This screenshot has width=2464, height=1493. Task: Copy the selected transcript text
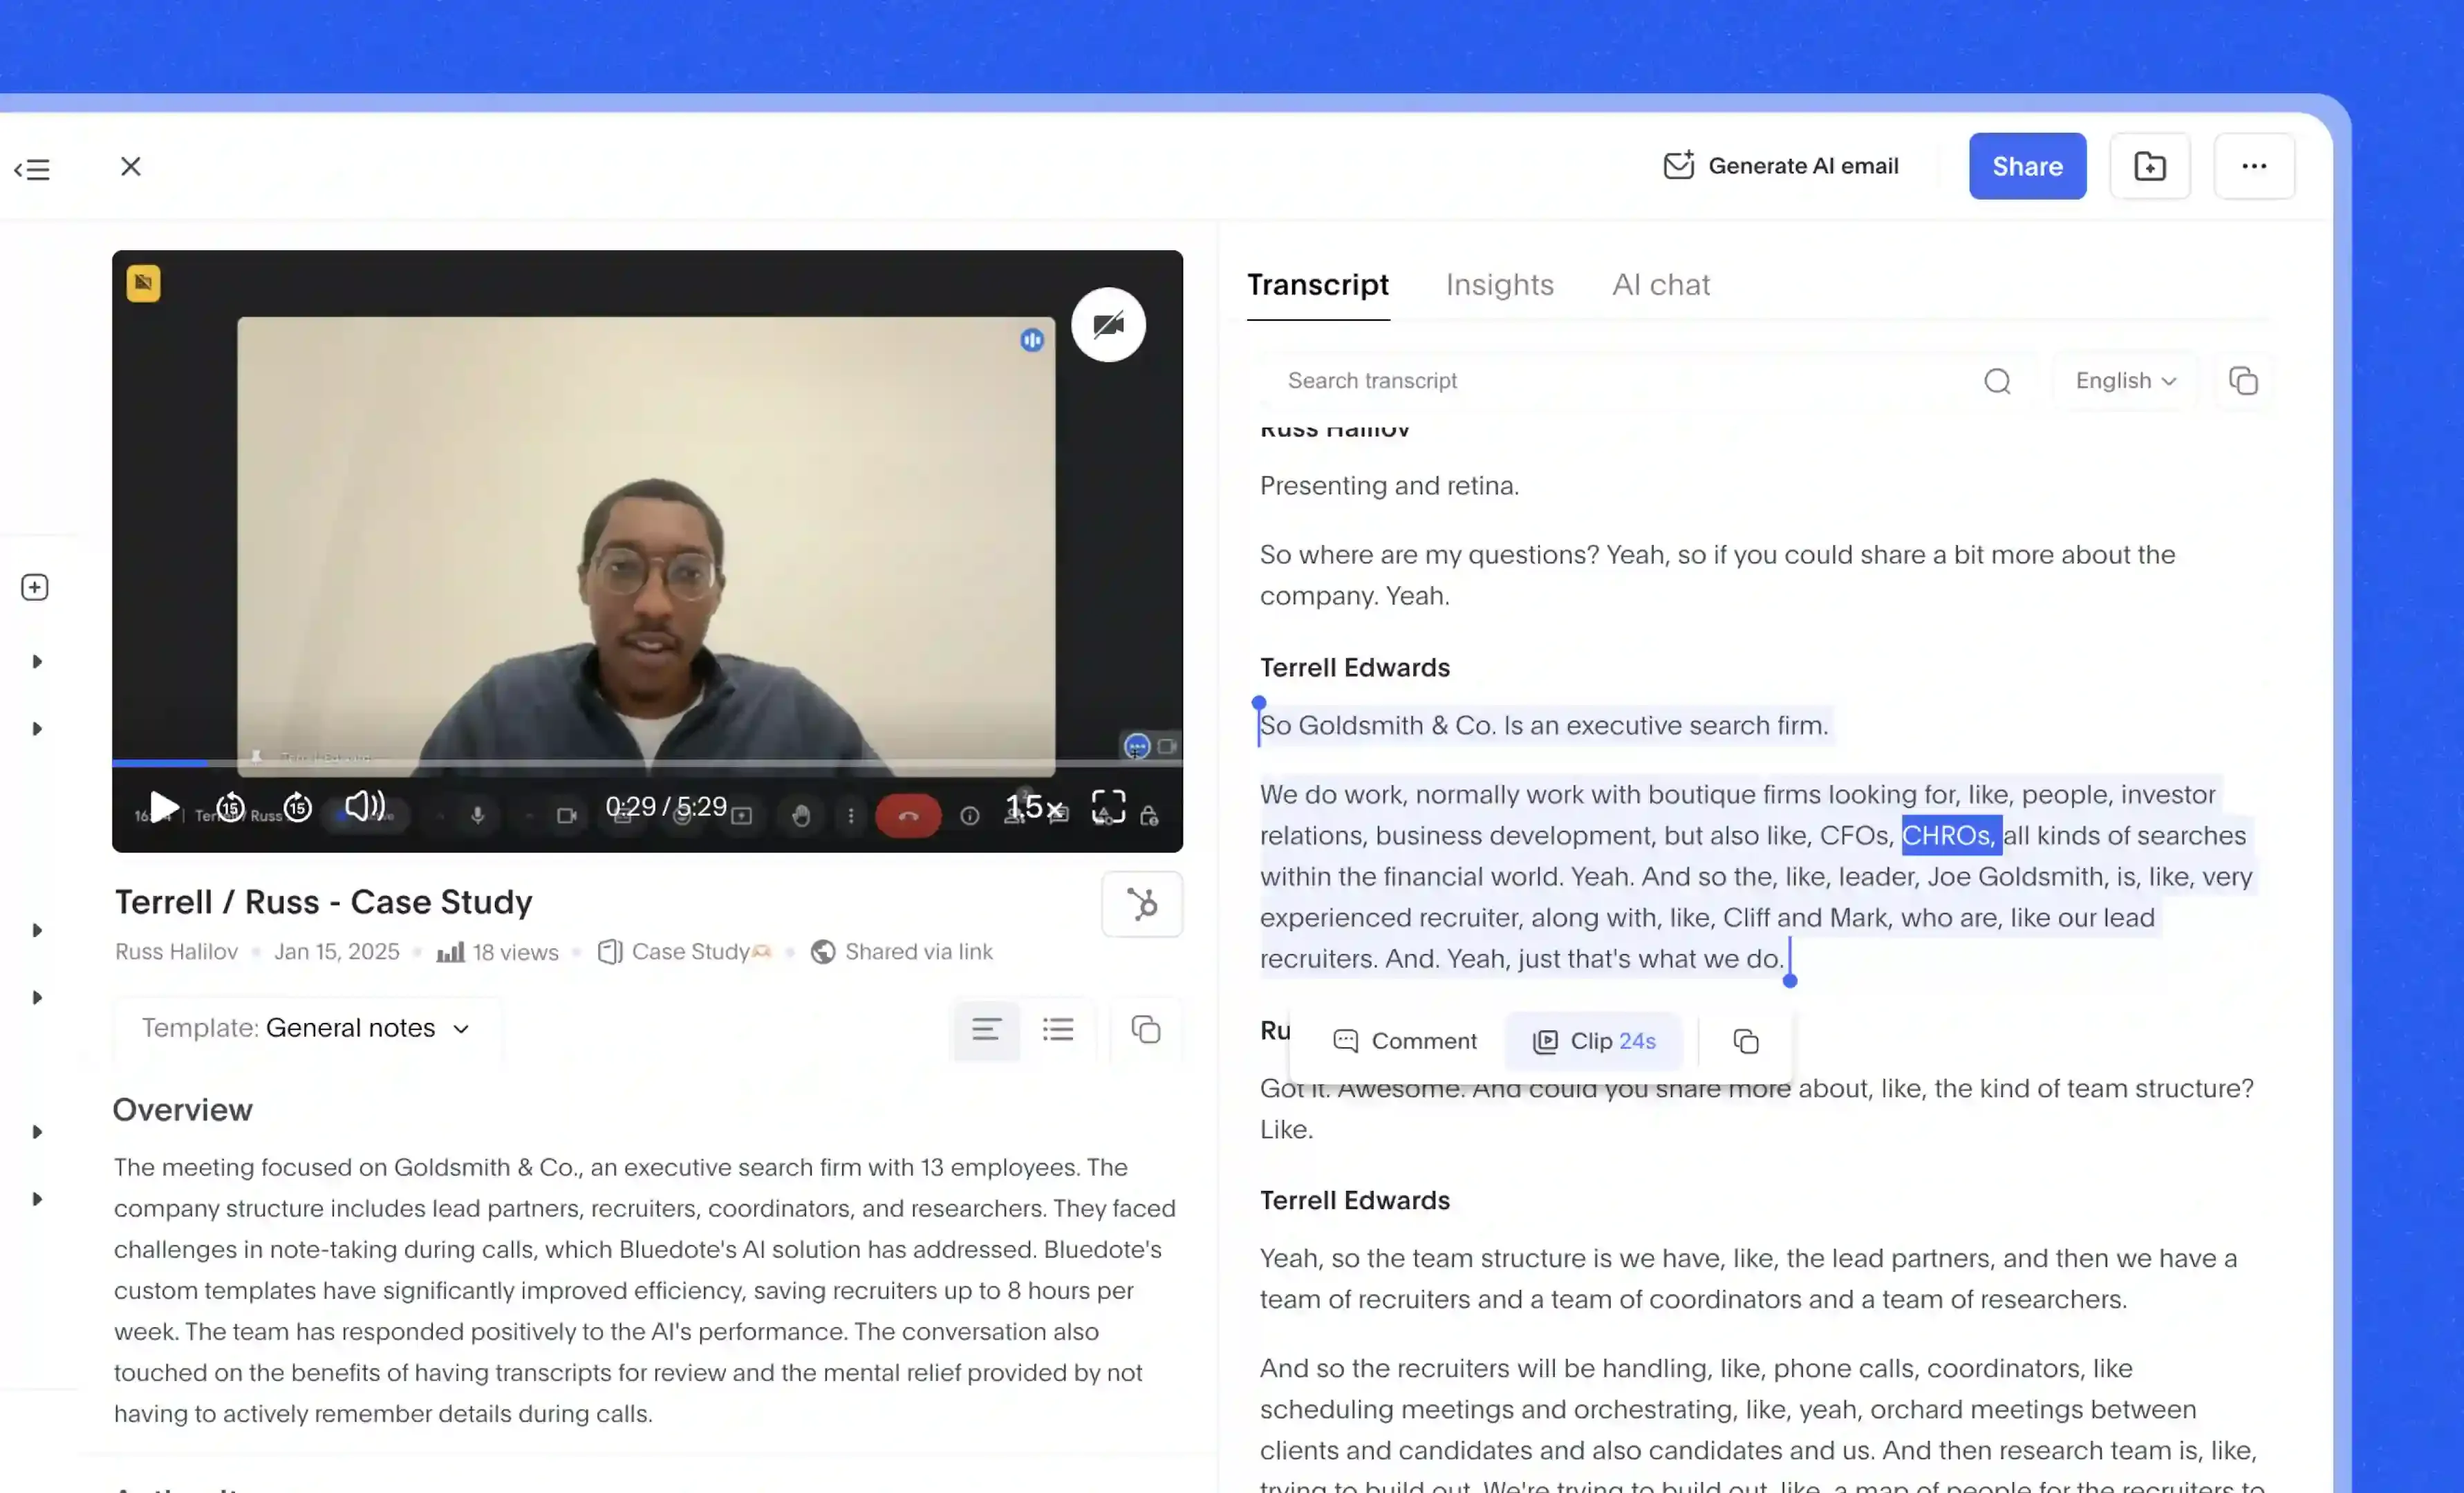tap(1745, 1042)
